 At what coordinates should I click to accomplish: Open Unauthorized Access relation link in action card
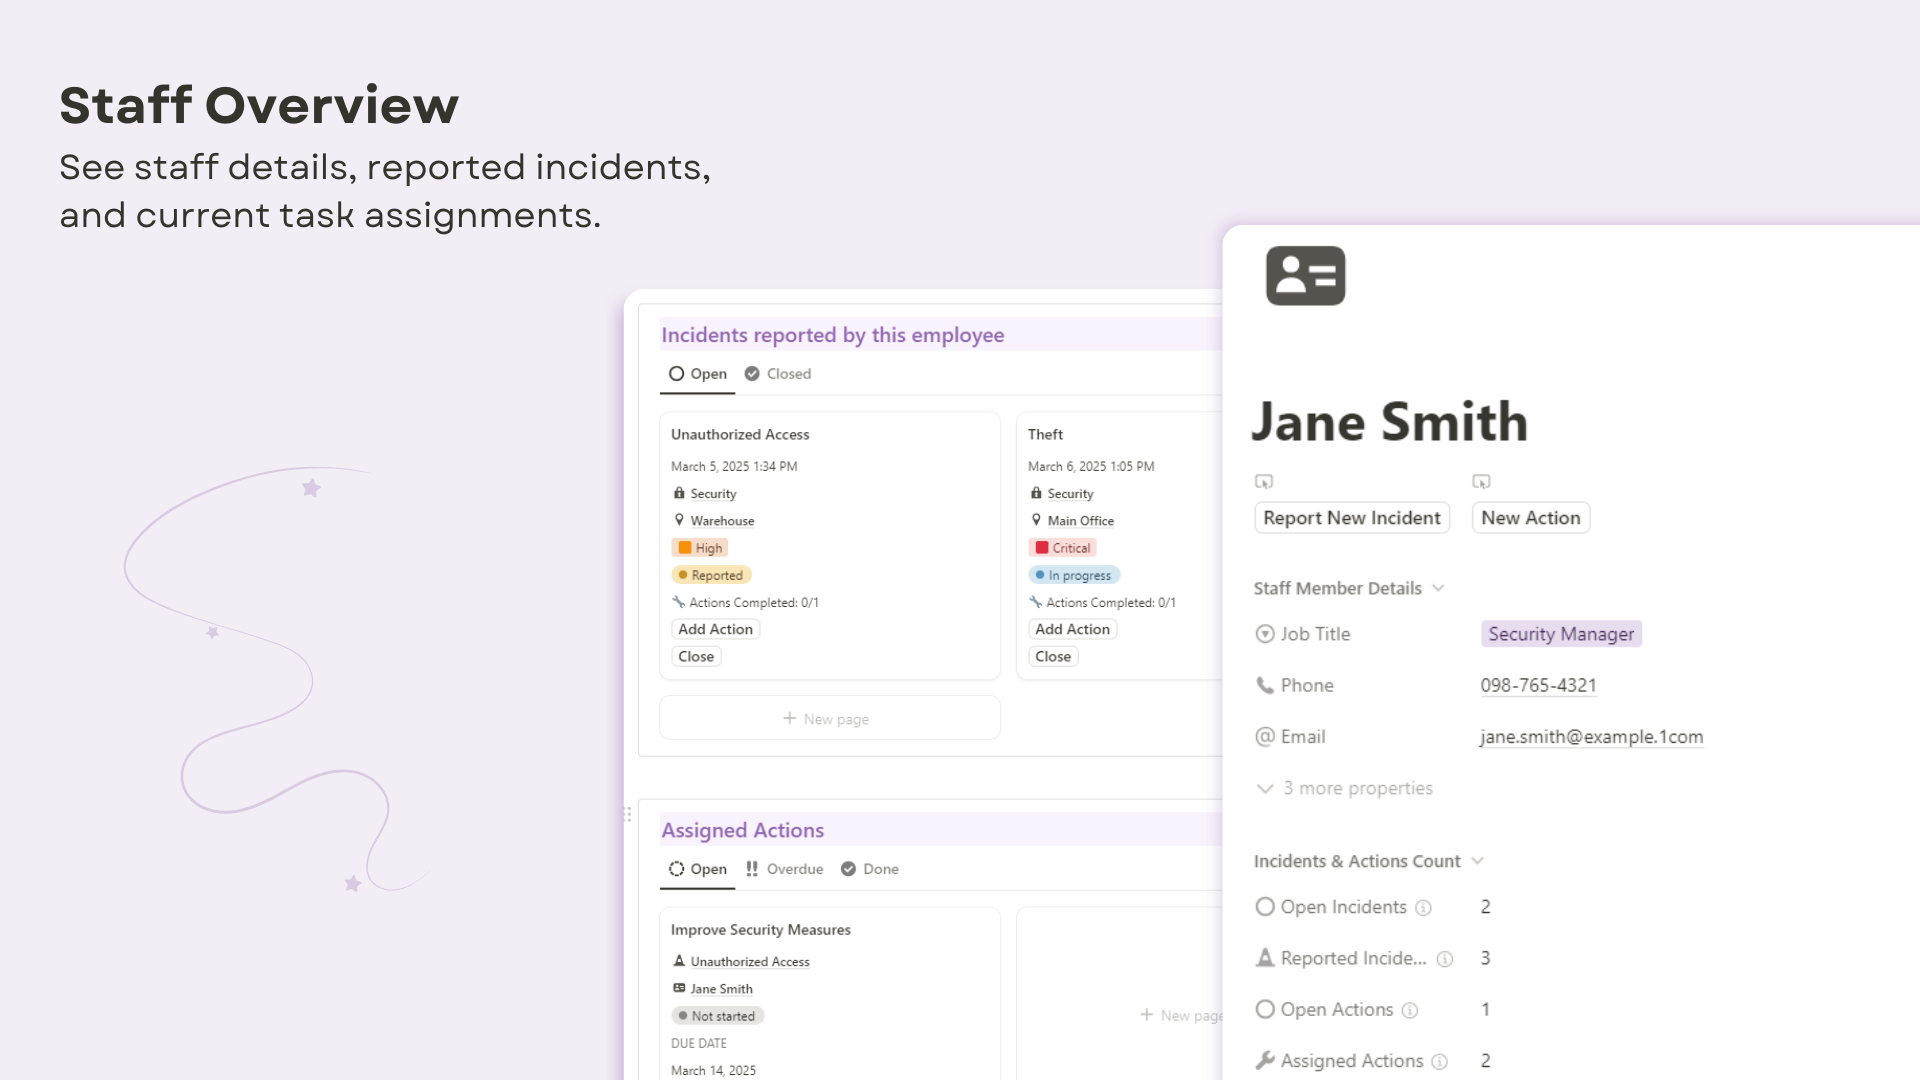click(750, 961)
